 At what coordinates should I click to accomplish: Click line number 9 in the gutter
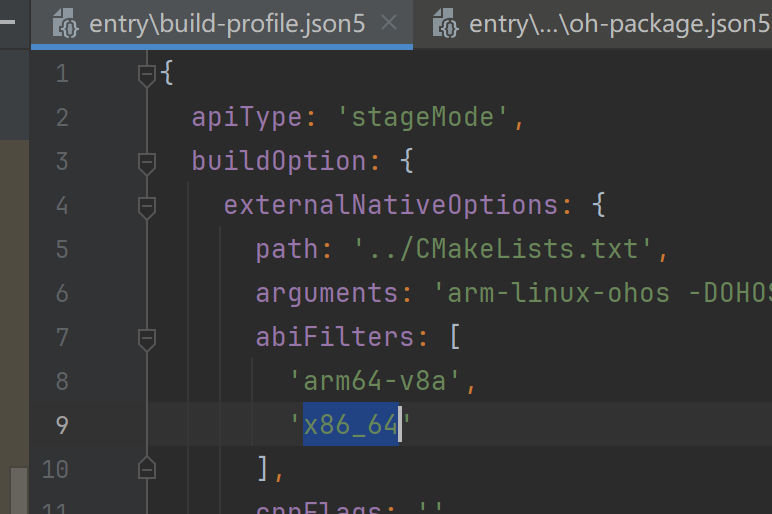[x=62, y=425]
